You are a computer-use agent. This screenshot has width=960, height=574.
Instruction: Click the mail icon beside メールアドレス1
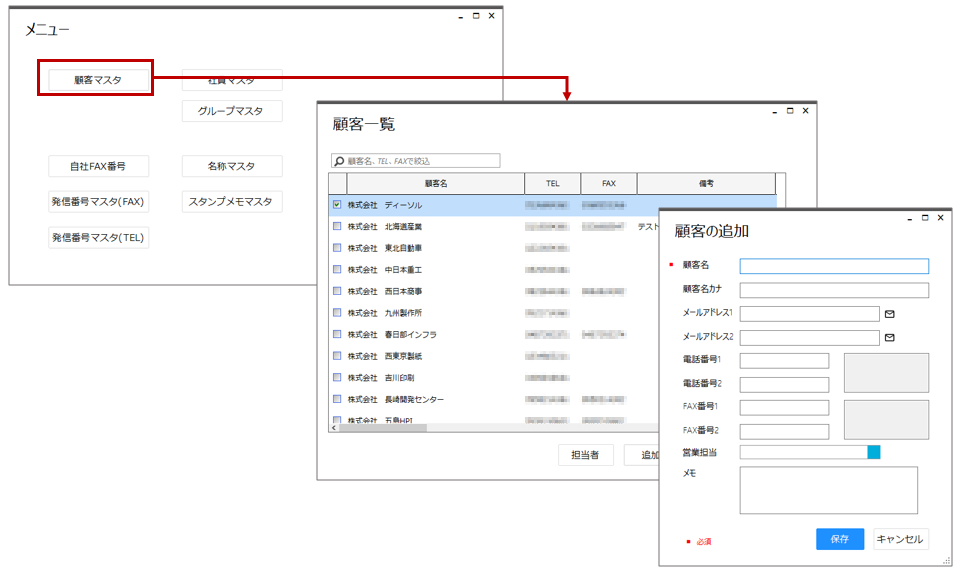890,314
